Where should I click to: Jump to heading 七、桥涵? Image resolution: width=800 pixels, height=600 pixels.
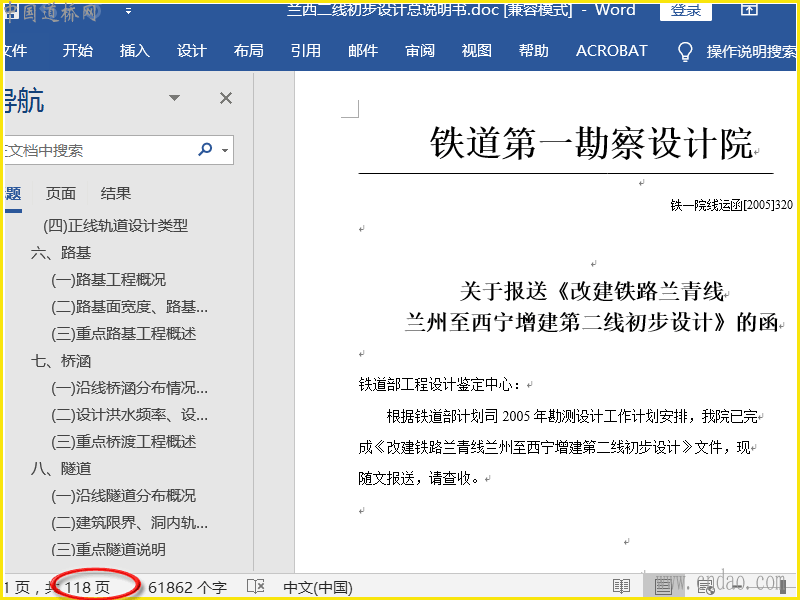(61, 361)
